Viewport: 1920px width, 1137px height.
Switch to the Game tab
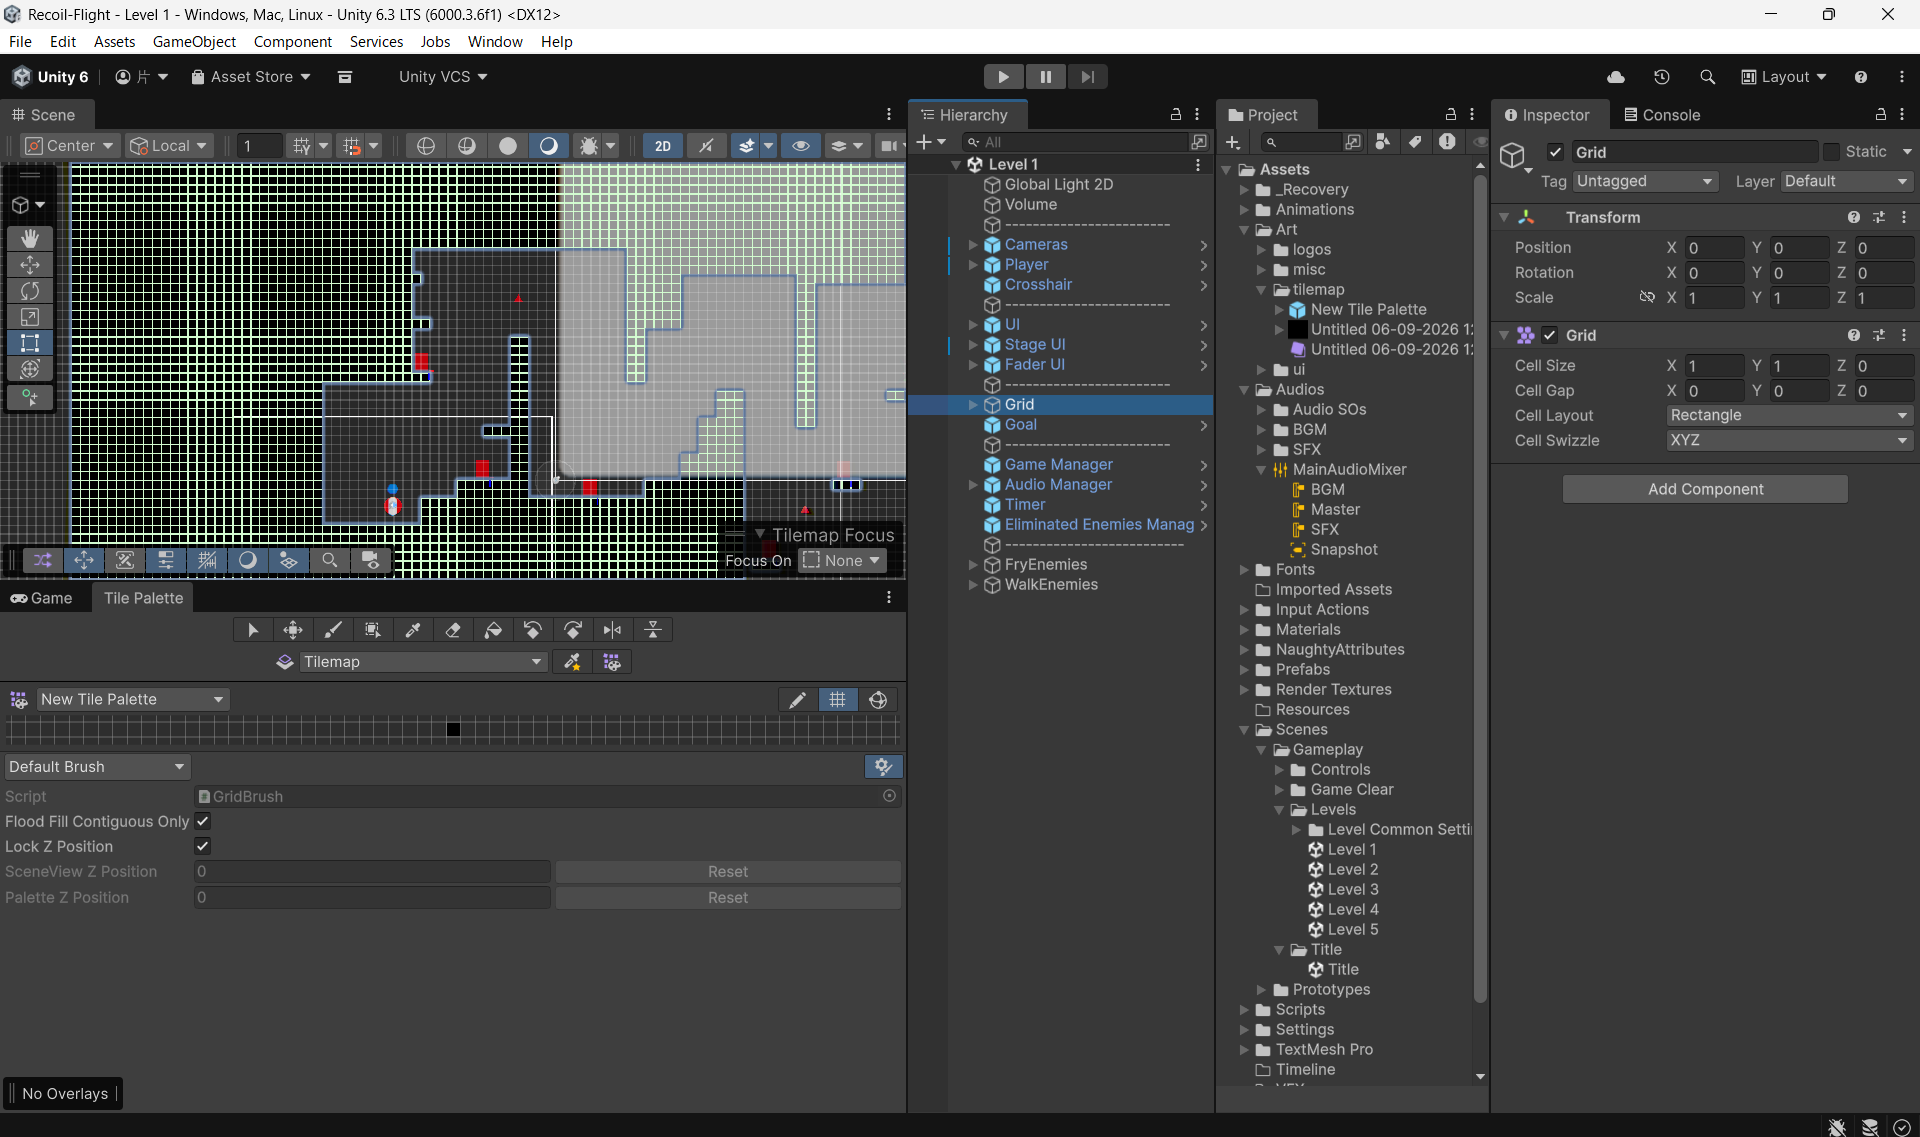point(42,598)
